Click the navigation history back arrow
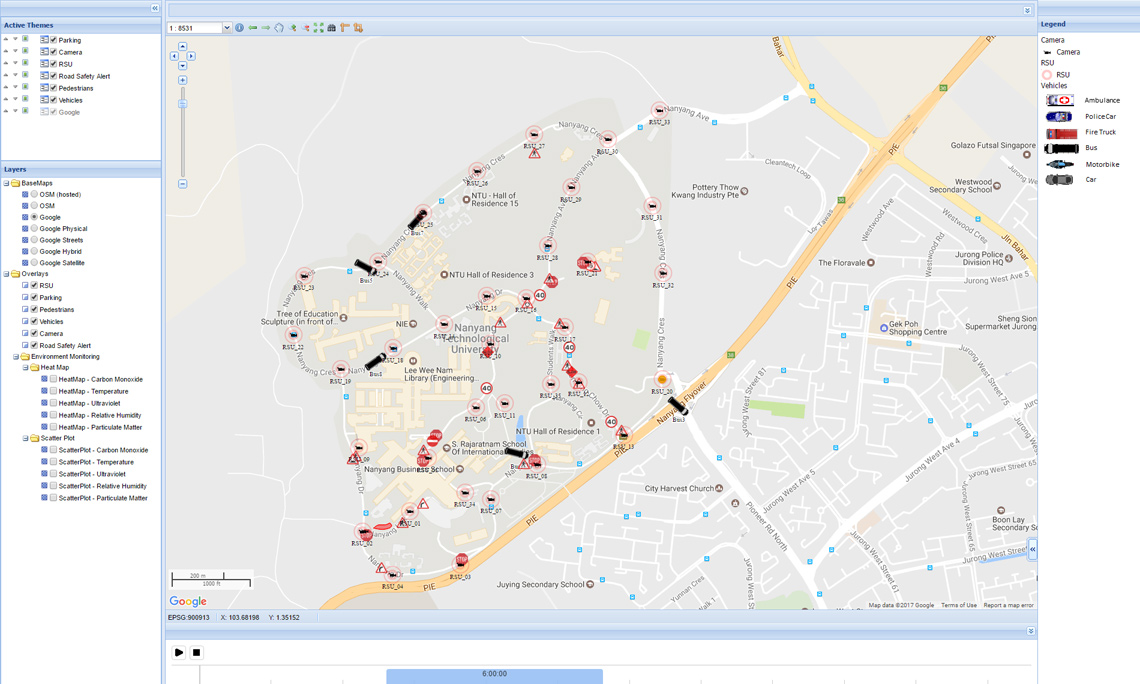1140x684 pixels. (x=252, y=29)
